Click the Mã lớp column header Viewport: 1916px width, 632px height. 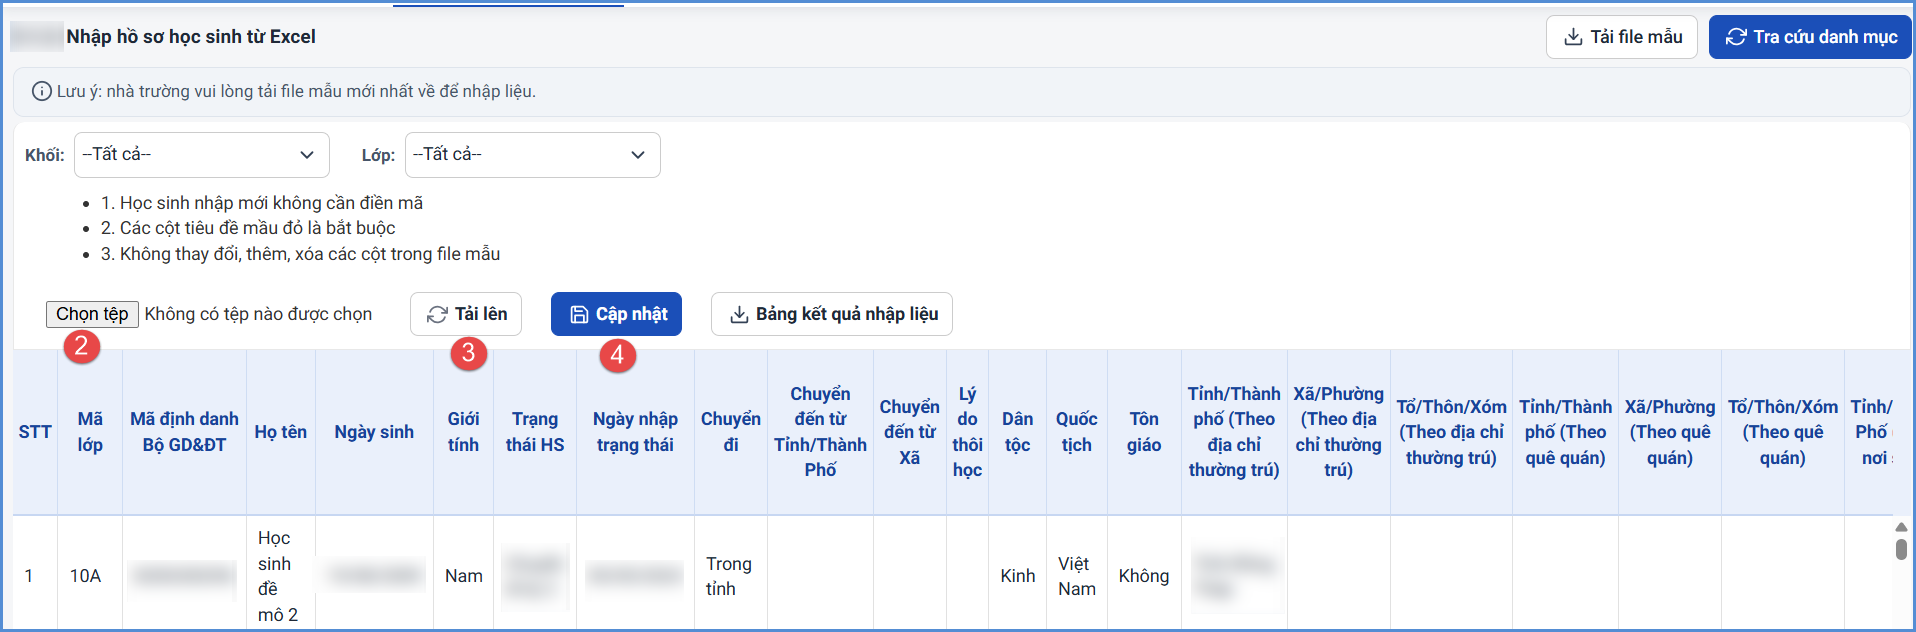tap(90, 432)
